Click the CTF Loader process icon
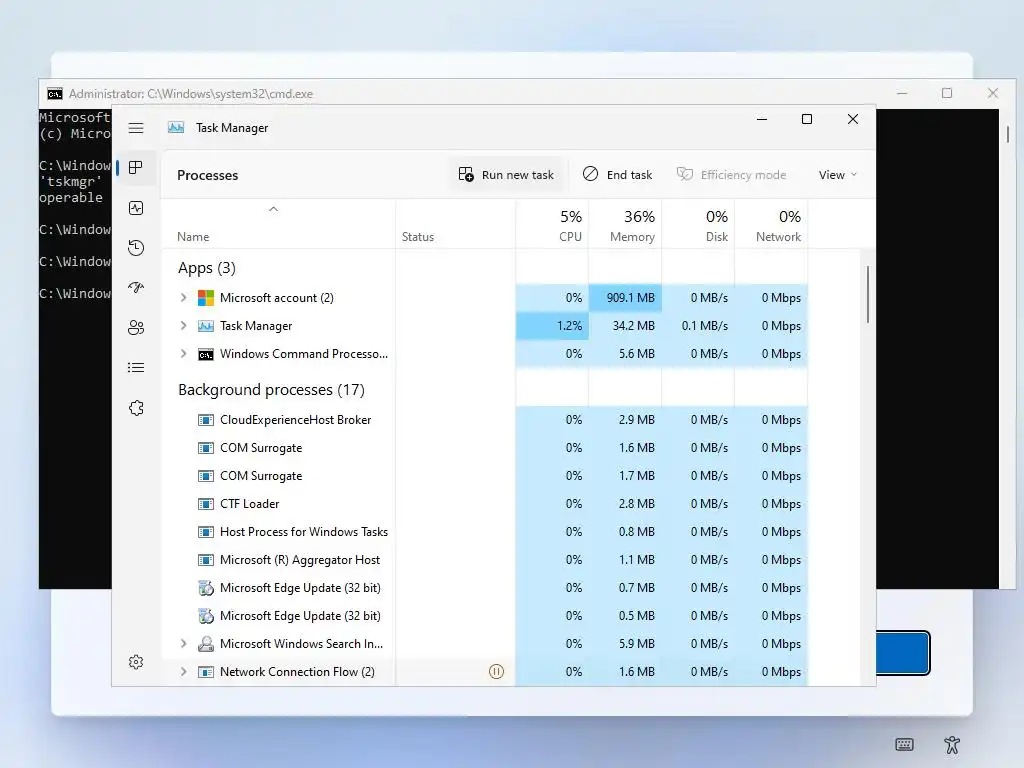 pyautogui.click(x=206, y=504)
